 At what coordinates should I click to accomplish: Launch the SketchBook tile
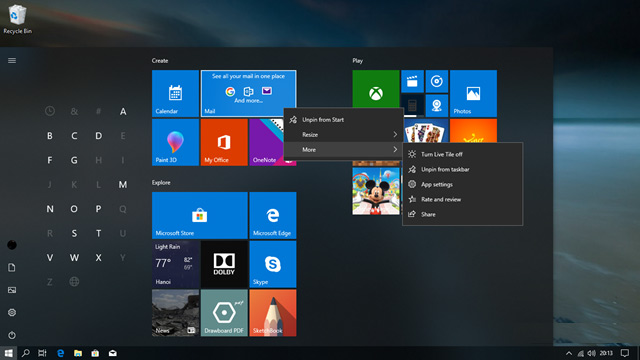(273, 313)
